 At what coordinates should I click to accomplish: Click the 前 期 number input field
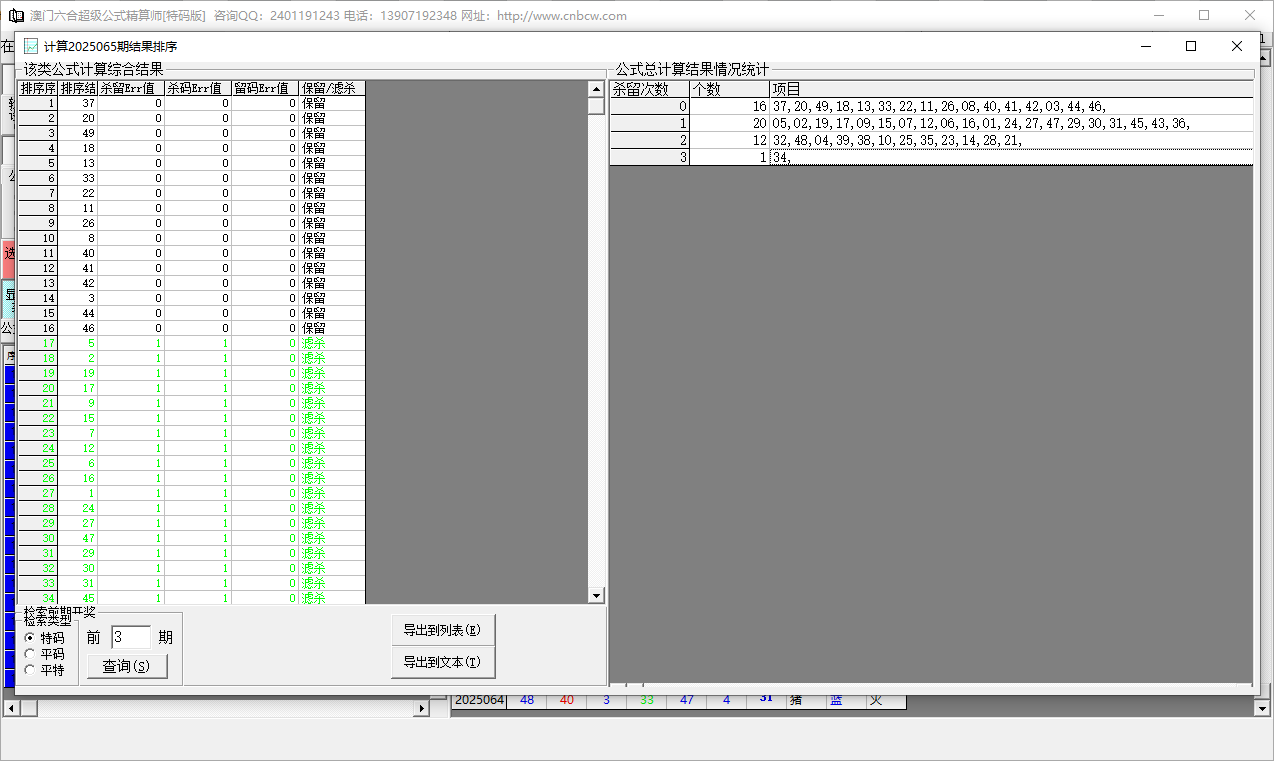[x=130, y=637]
